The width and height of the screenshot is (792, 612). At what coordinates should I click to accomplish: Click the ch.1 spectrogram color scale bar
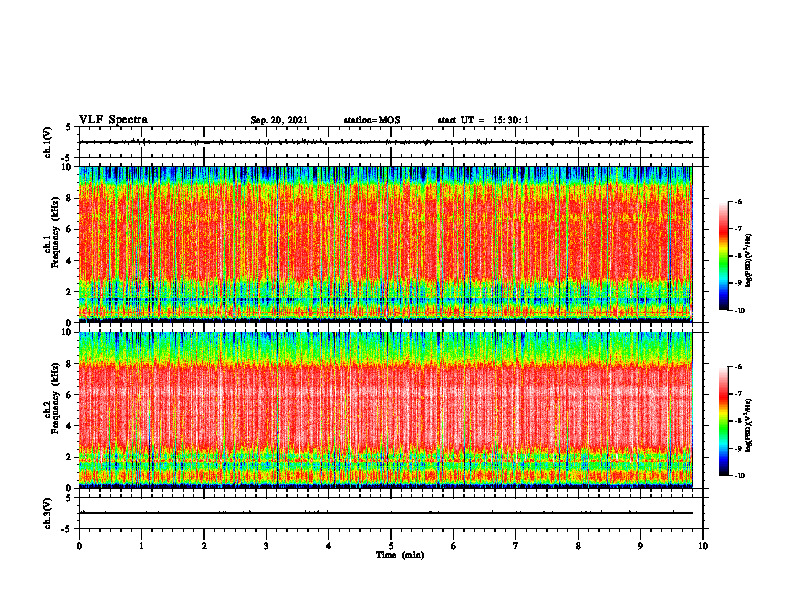click(x=723, y=256)
